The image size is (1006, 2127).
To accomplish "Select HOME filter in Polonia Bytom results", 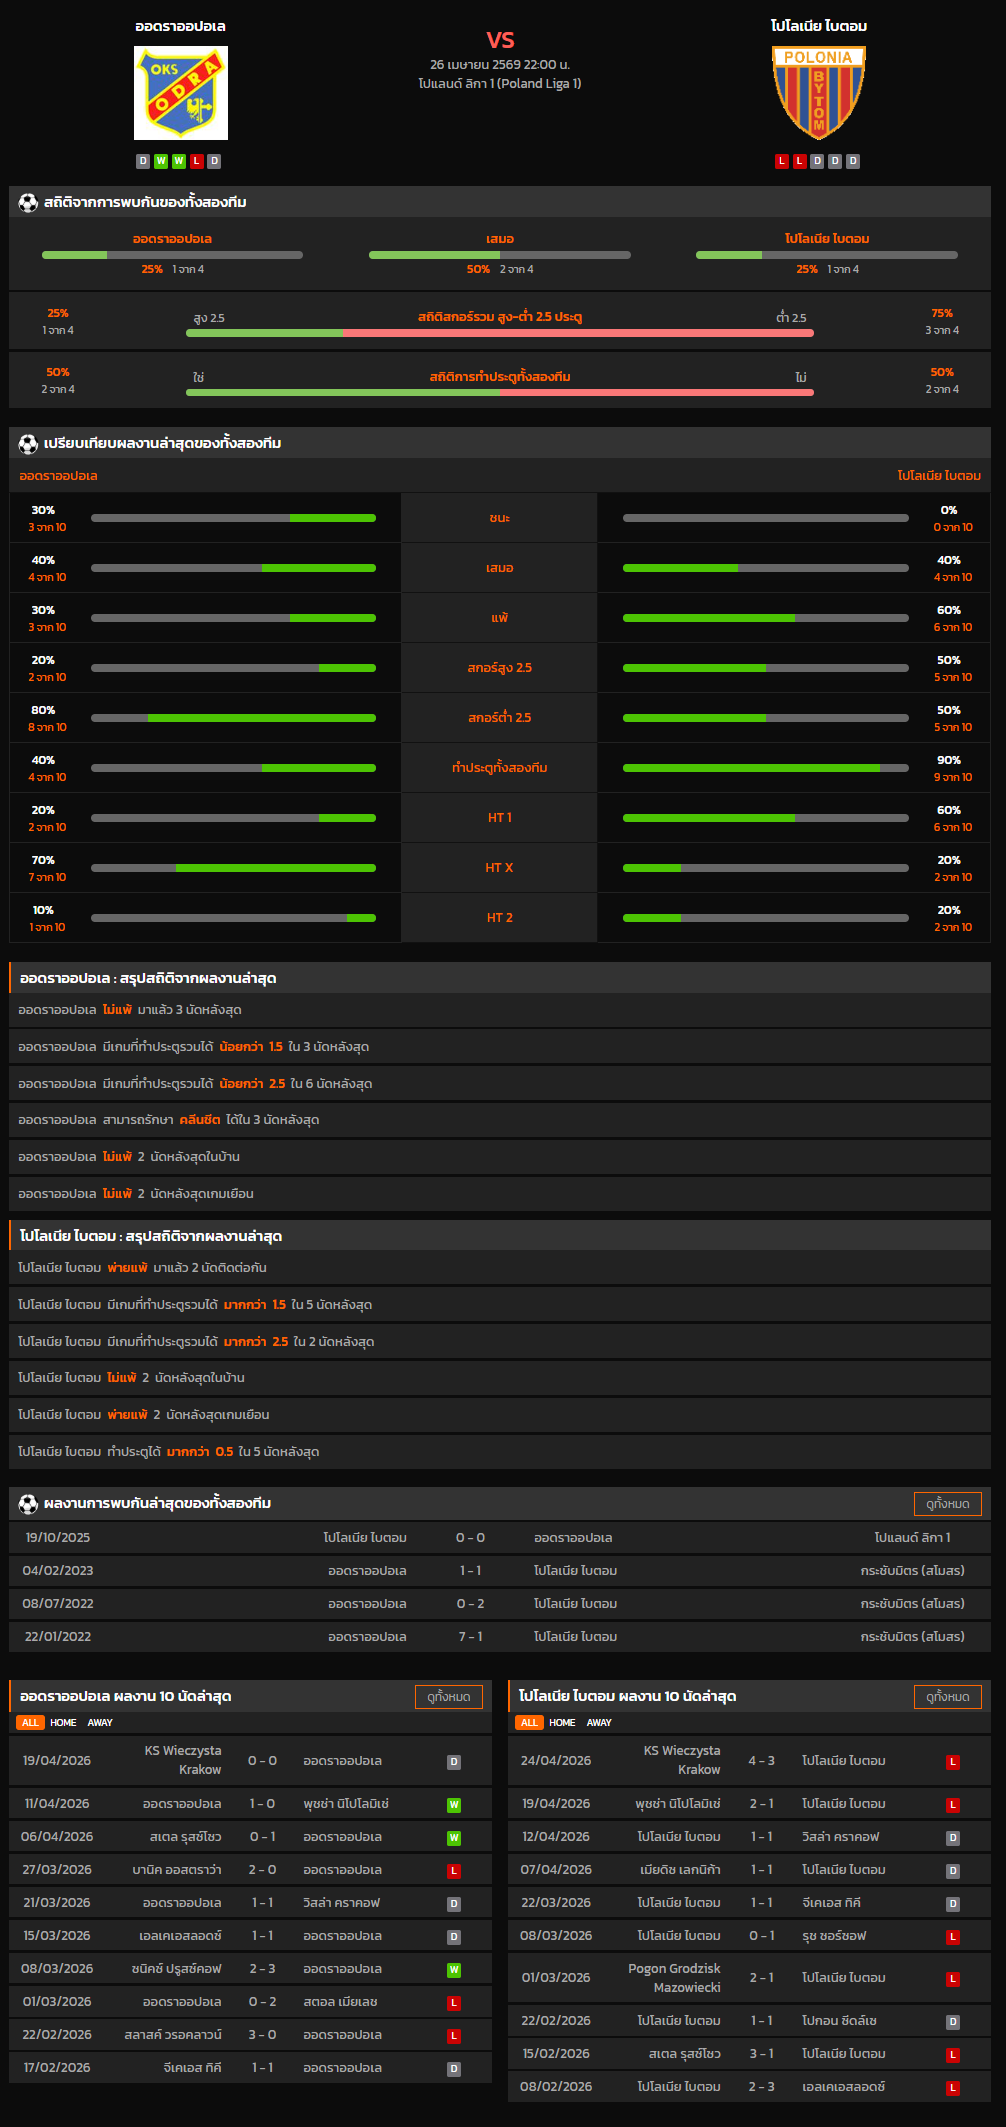I will click(562, 1723).
